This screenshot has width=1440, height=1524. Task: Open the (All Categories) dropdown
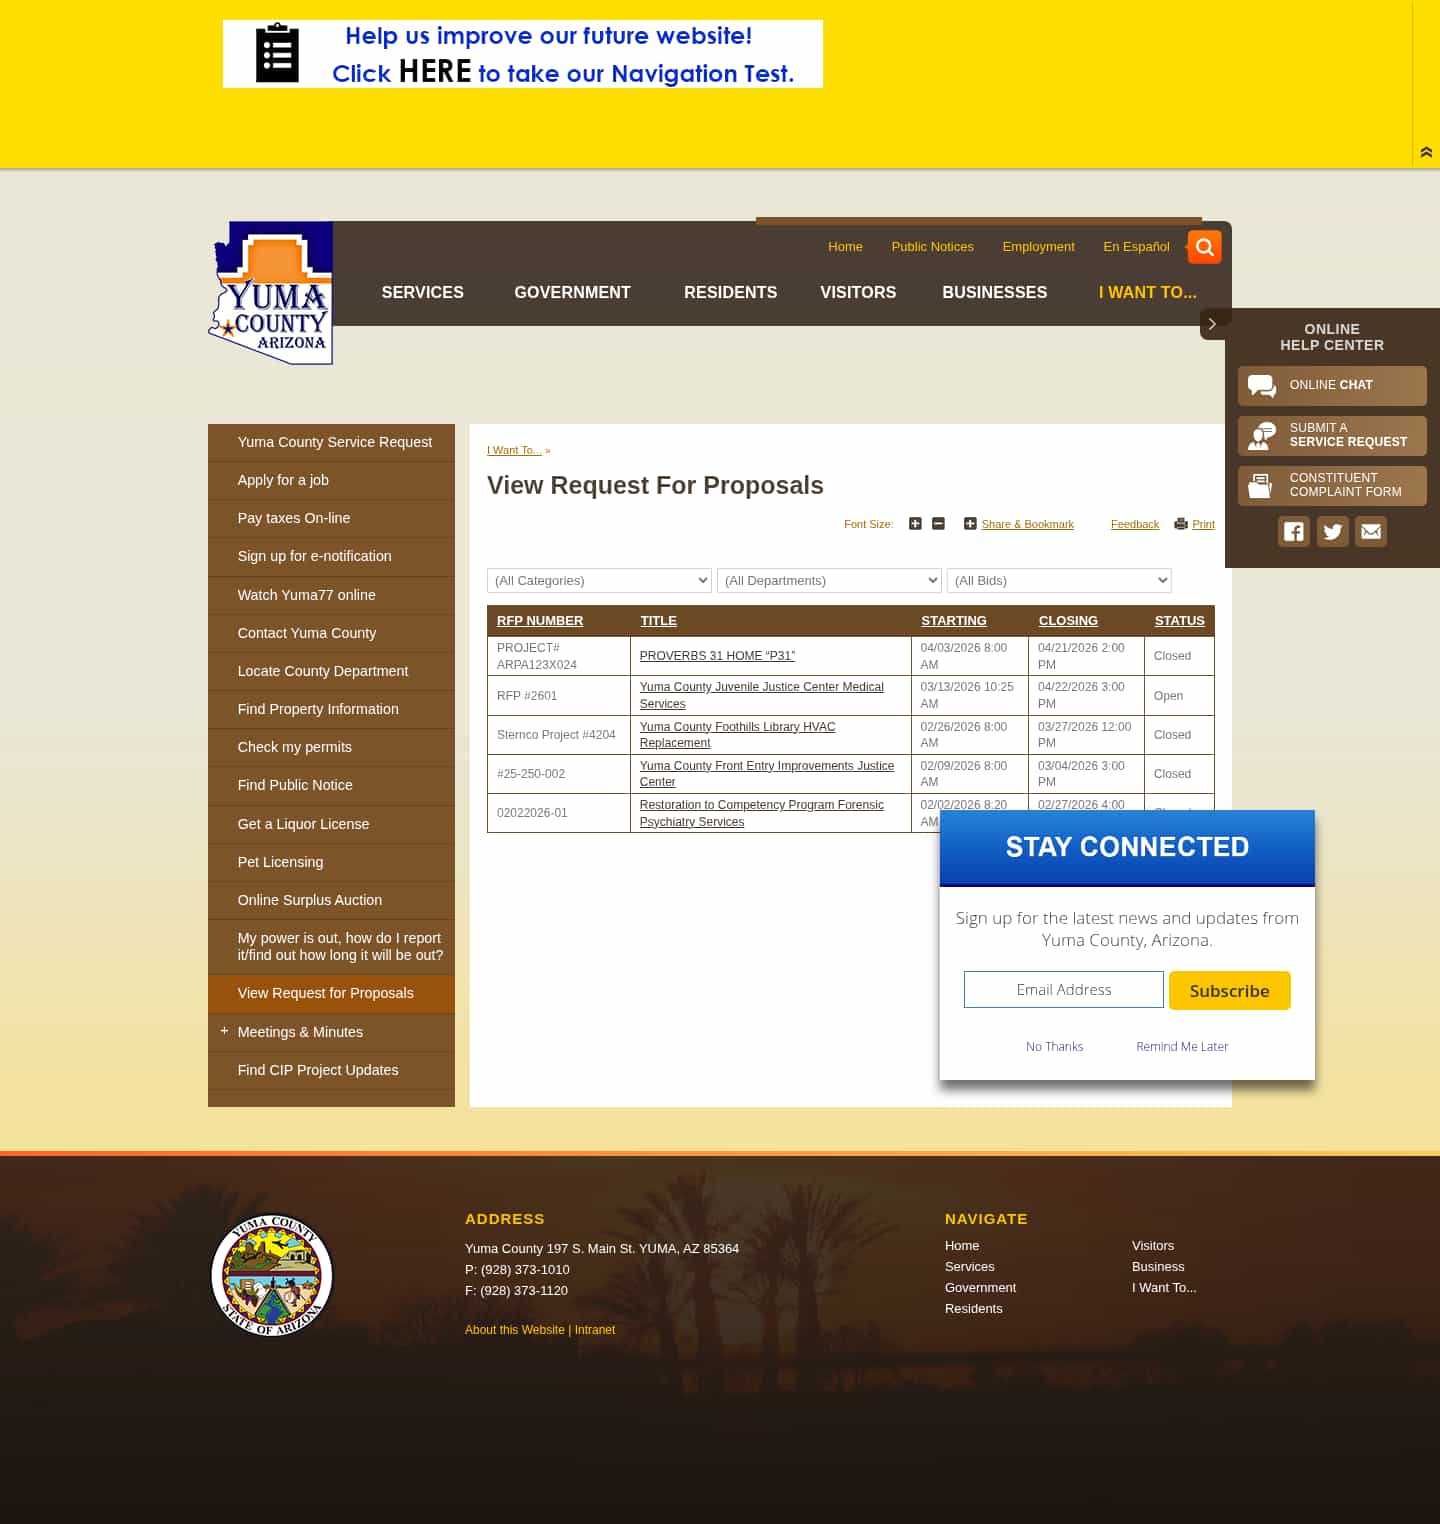point(598,580)
